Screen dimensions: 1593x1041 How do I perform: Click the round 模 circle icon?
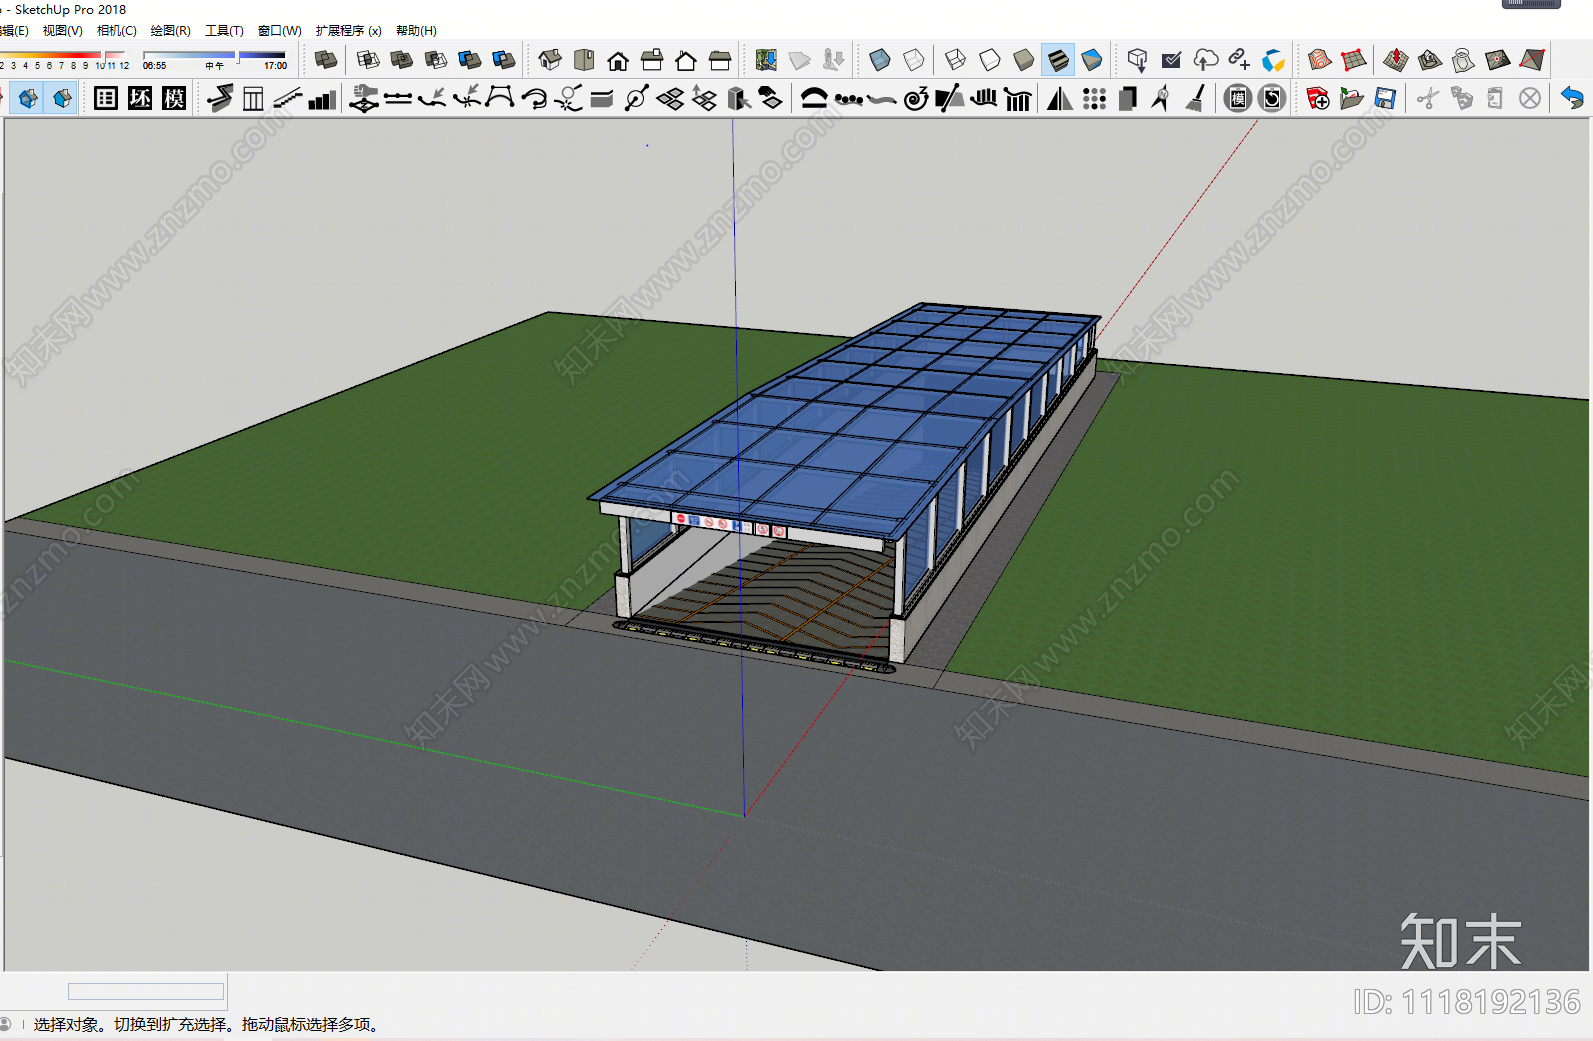tap(1238, 98)
